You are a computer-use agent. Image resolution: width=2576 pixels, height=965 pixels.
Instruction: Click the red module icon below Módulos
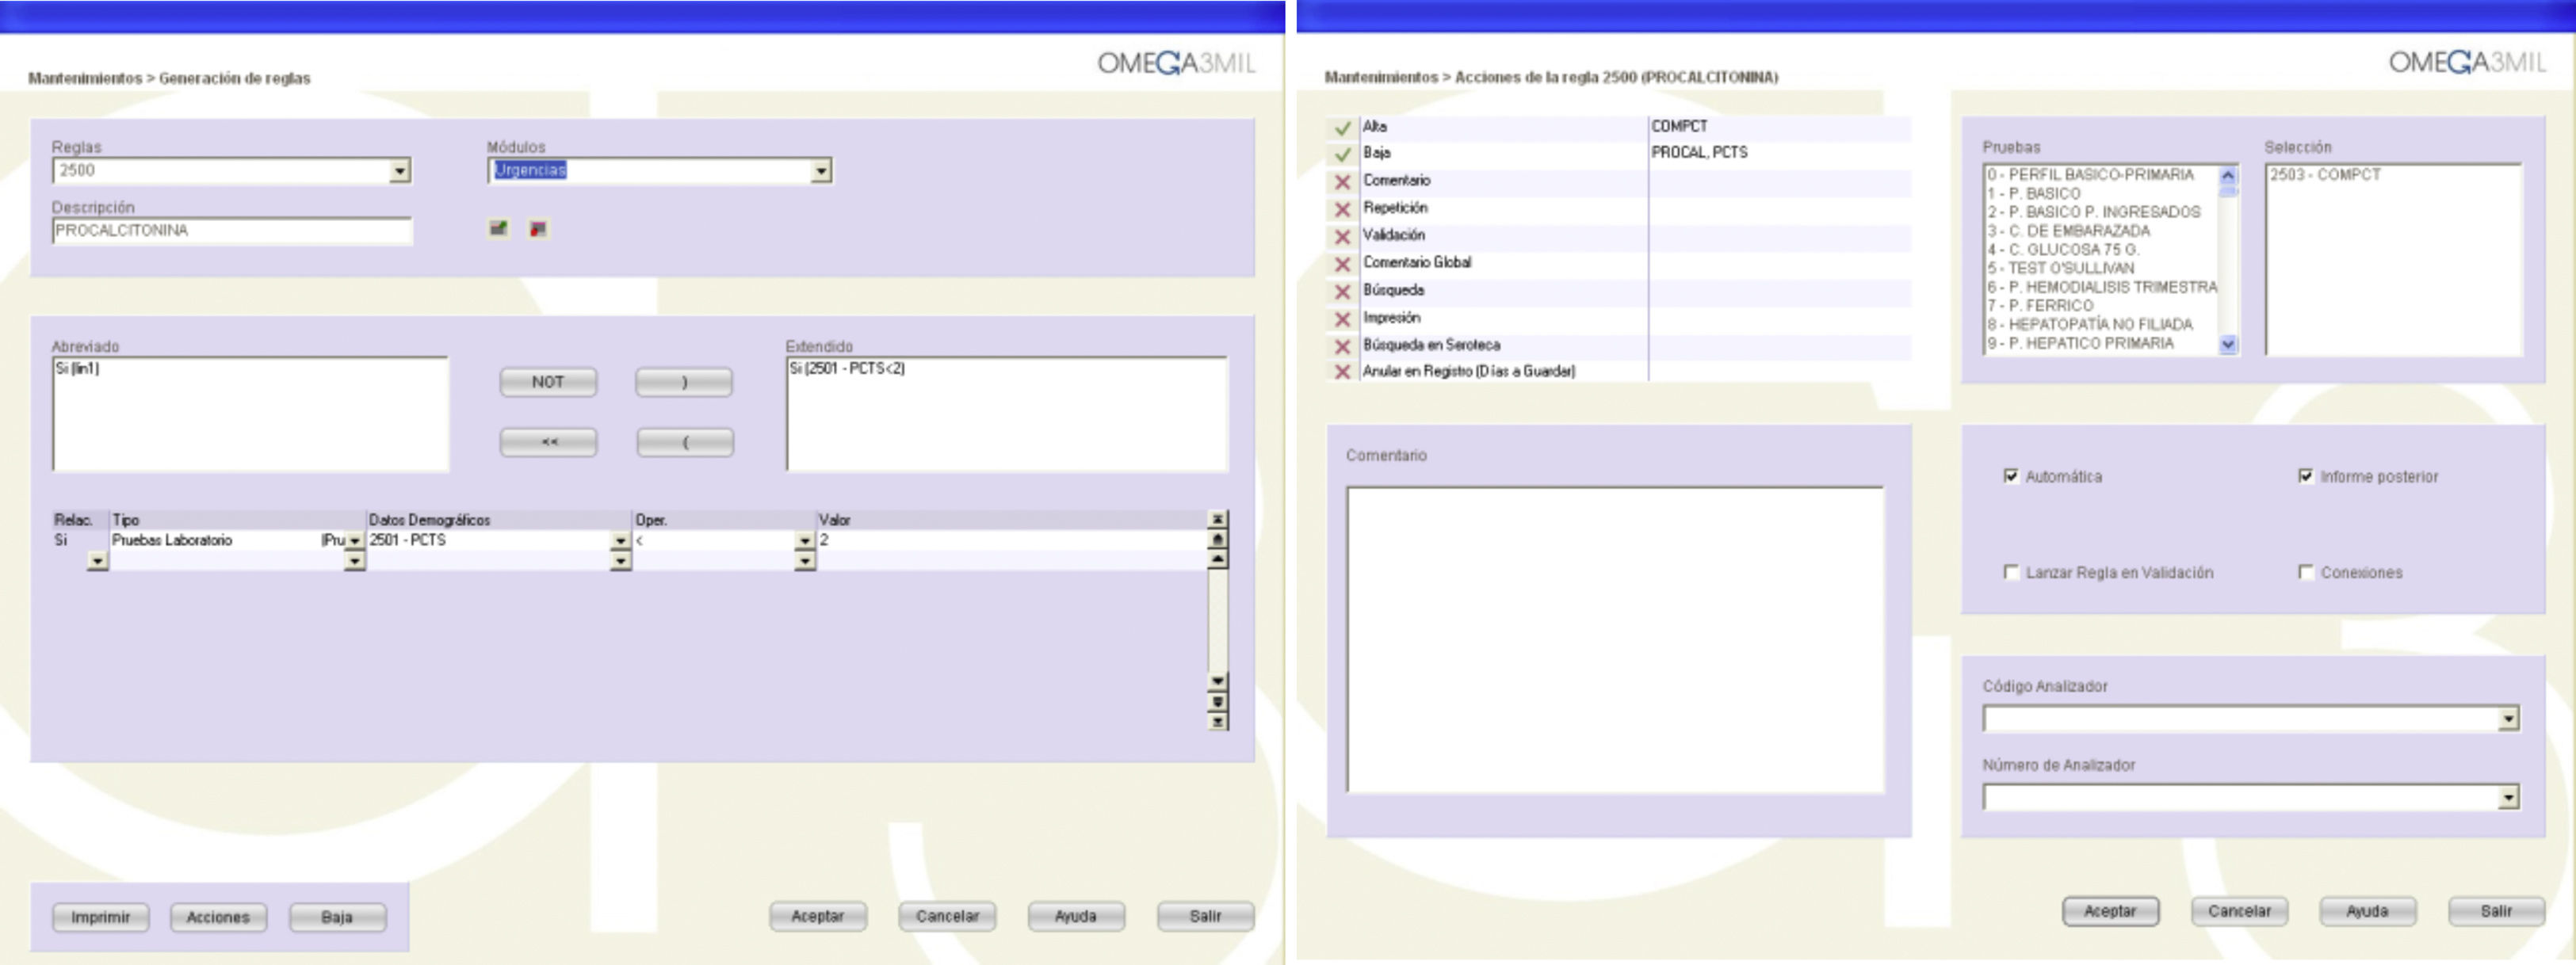(538, 229)
